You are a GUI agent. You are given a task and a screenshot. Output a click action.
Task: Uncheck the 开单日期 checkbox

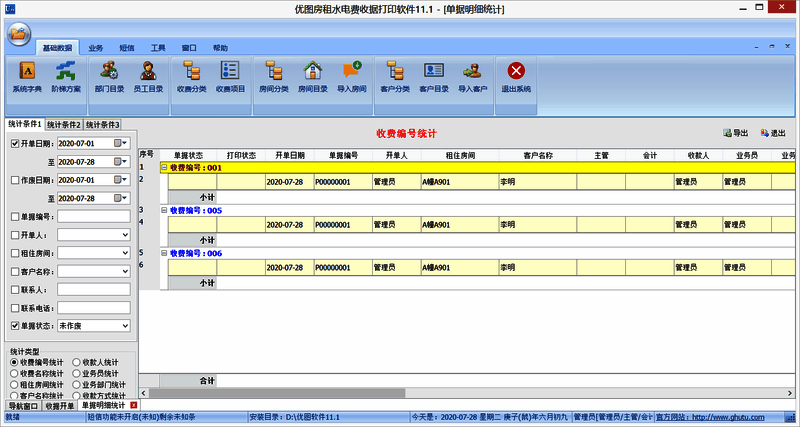click(x=14, y=143)
